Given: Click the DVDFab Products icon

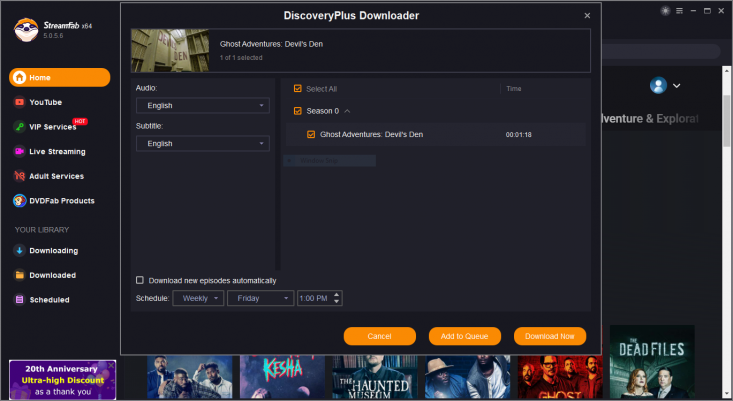Looking at the screenshot, I should click(x=20, y=201).
